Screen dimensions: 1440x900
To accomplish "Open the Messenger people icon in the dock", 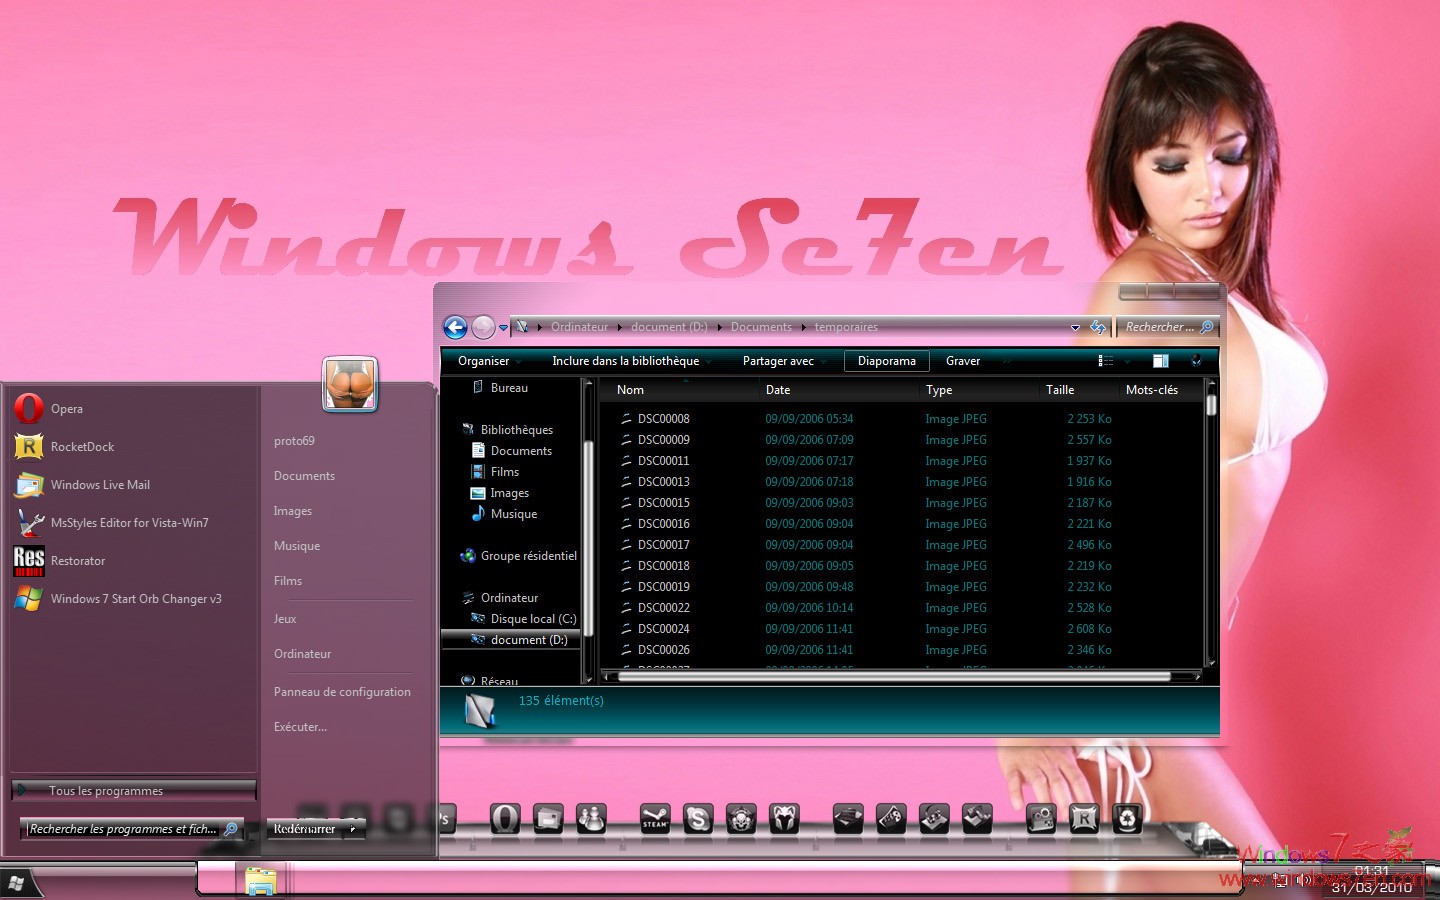I will point(592,819).
